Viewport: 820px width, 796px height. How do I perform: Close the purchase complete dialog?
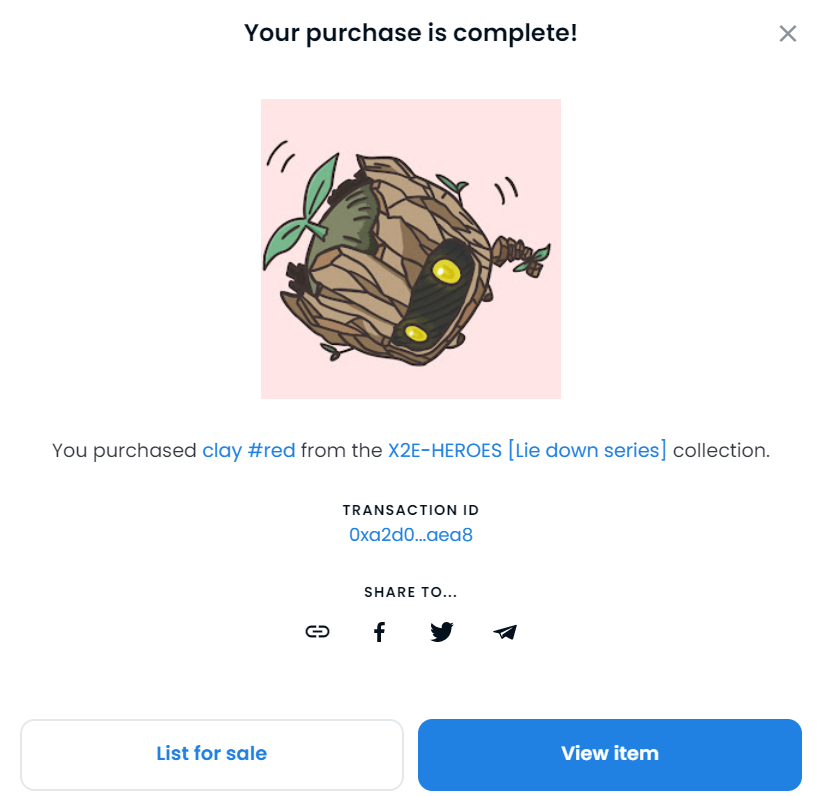(788, 33)
